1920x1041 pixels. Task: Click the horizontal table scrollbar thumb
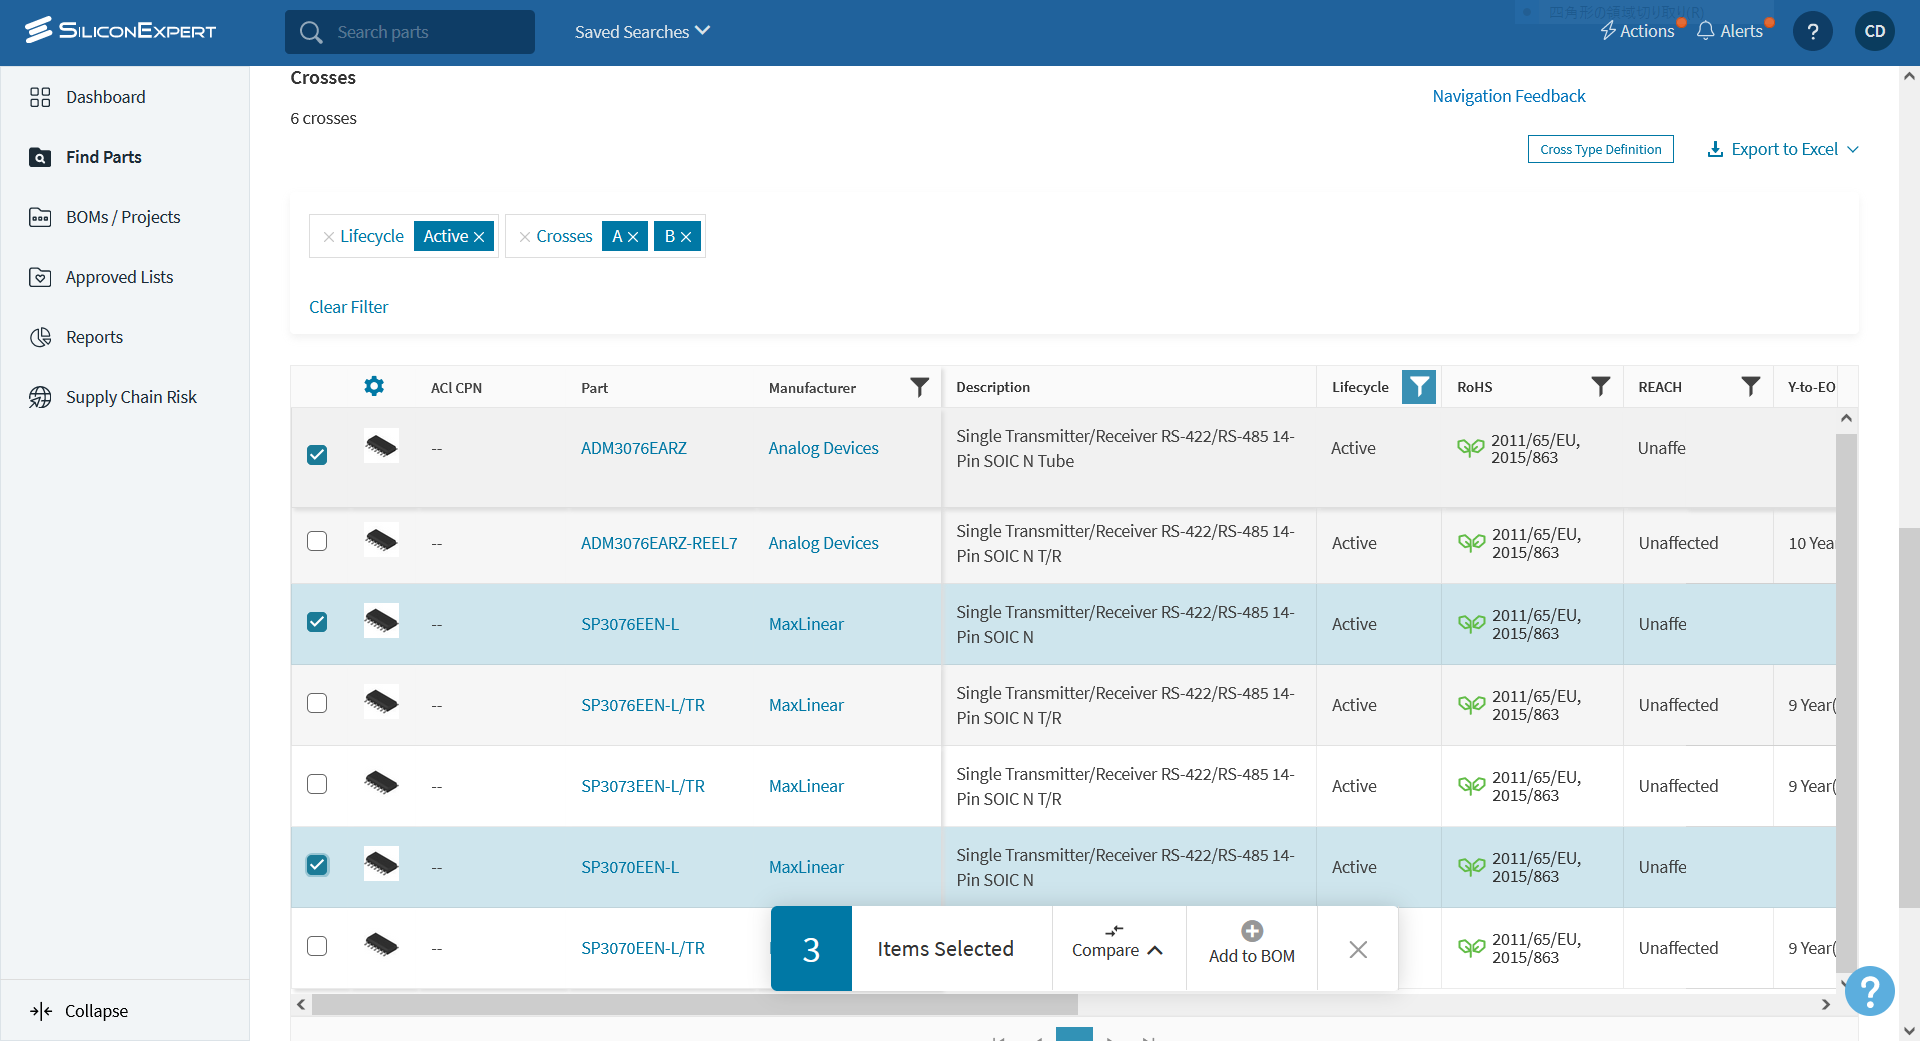[x=694, y=1004]
